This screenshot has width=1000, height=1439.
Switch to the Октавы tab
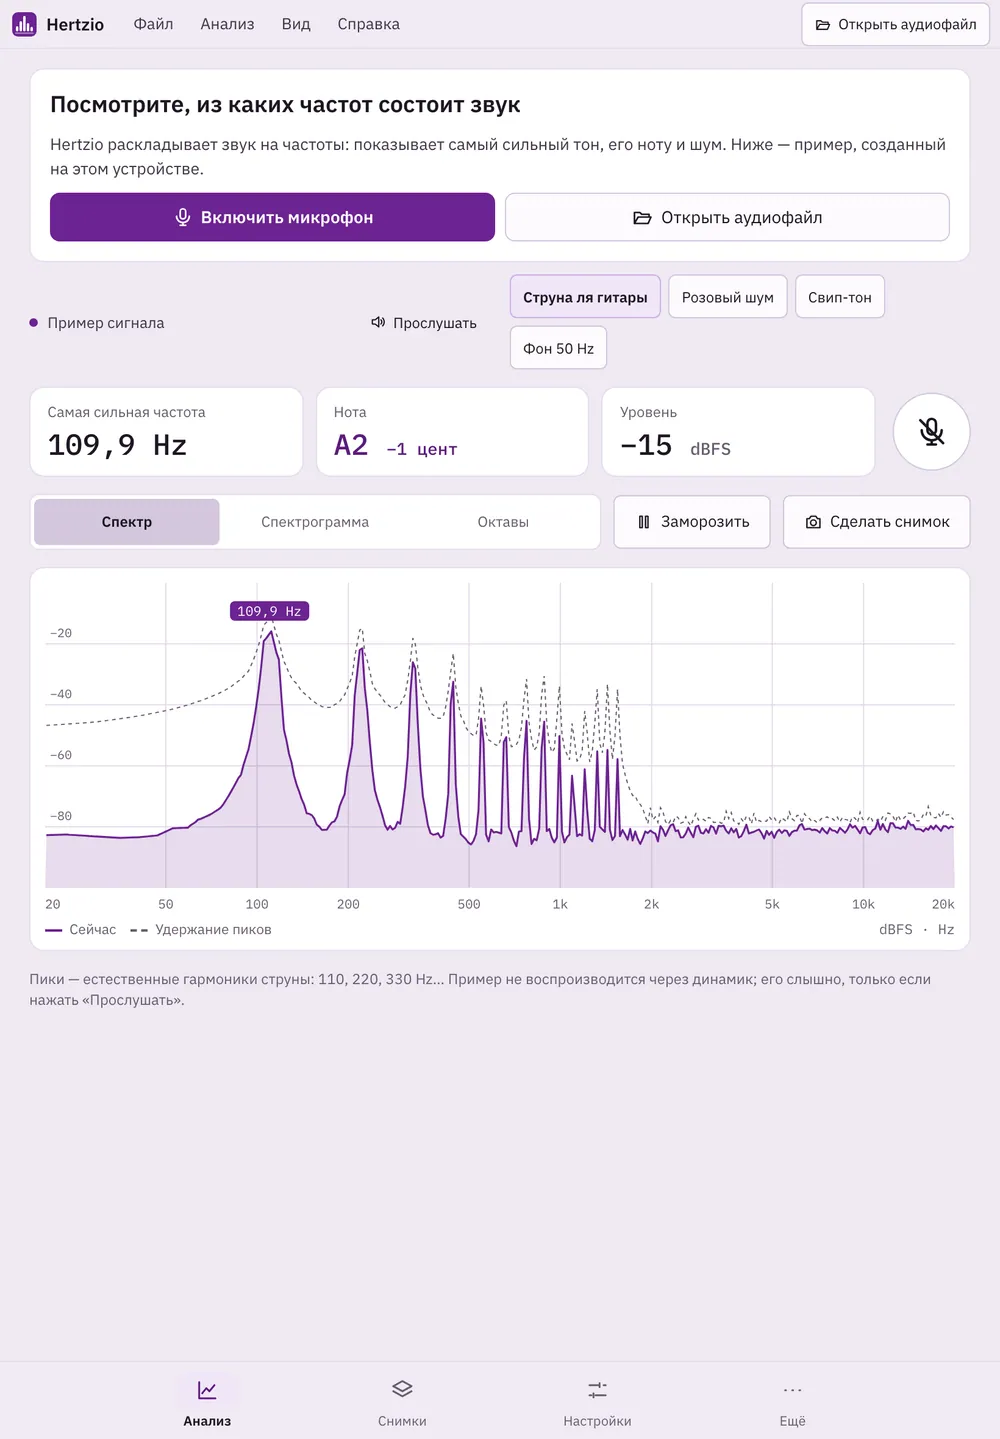point(503,522)
